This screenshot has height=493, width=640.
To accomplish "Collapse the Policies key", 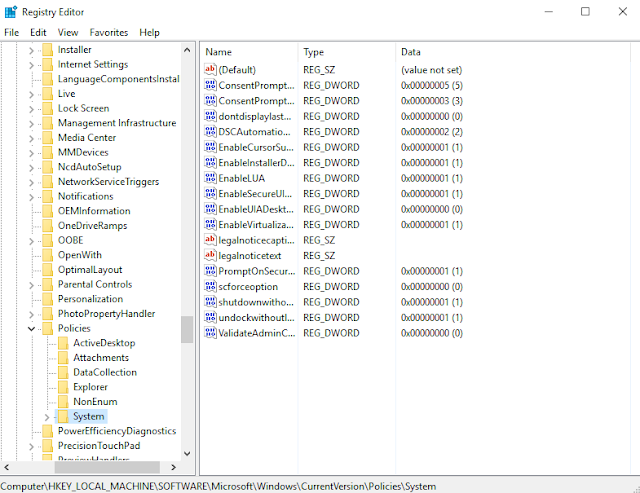I will pos(31,329).
